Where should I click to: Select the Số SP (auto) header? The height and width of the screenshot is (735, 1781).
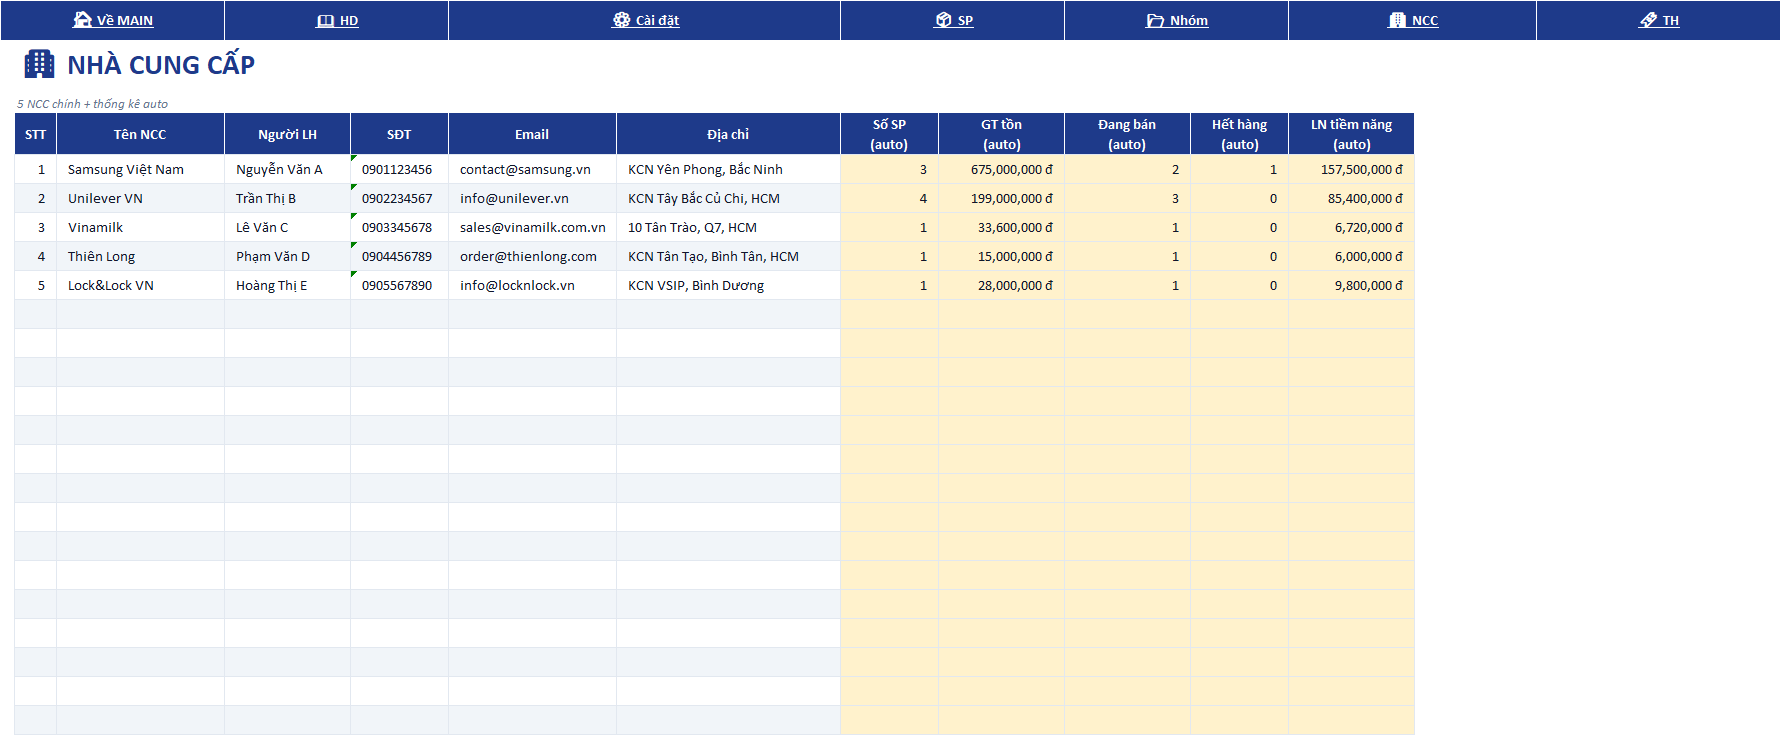(x=889, y=134)
